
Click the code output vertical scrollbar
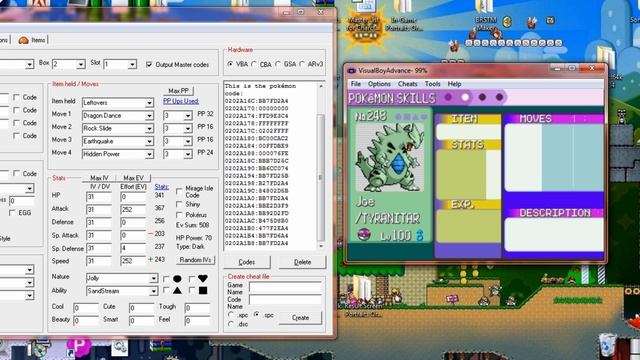[x=320, y=165]
